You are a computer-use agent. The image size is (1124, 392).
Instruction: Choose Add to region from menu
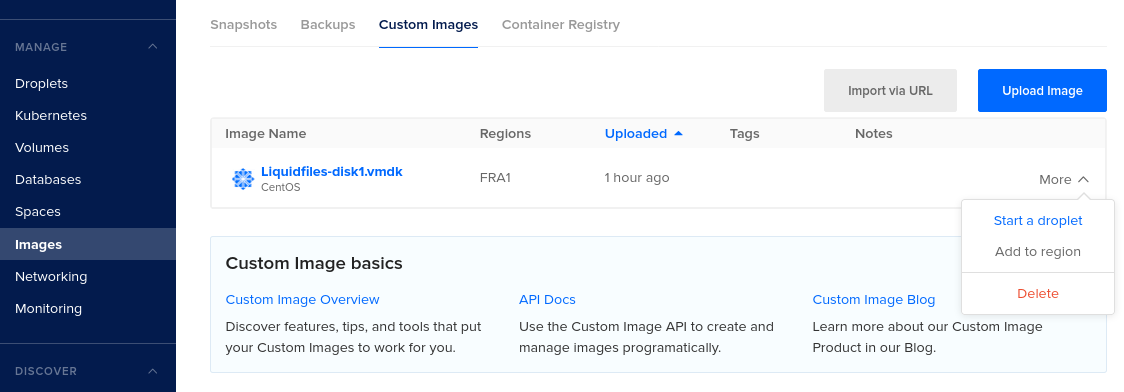(1038, 252)
